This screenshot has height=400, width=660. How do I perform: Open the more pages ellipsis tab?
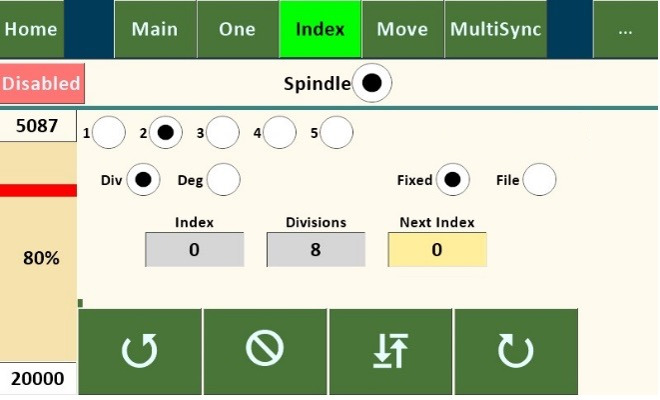[x=625, y=29]
